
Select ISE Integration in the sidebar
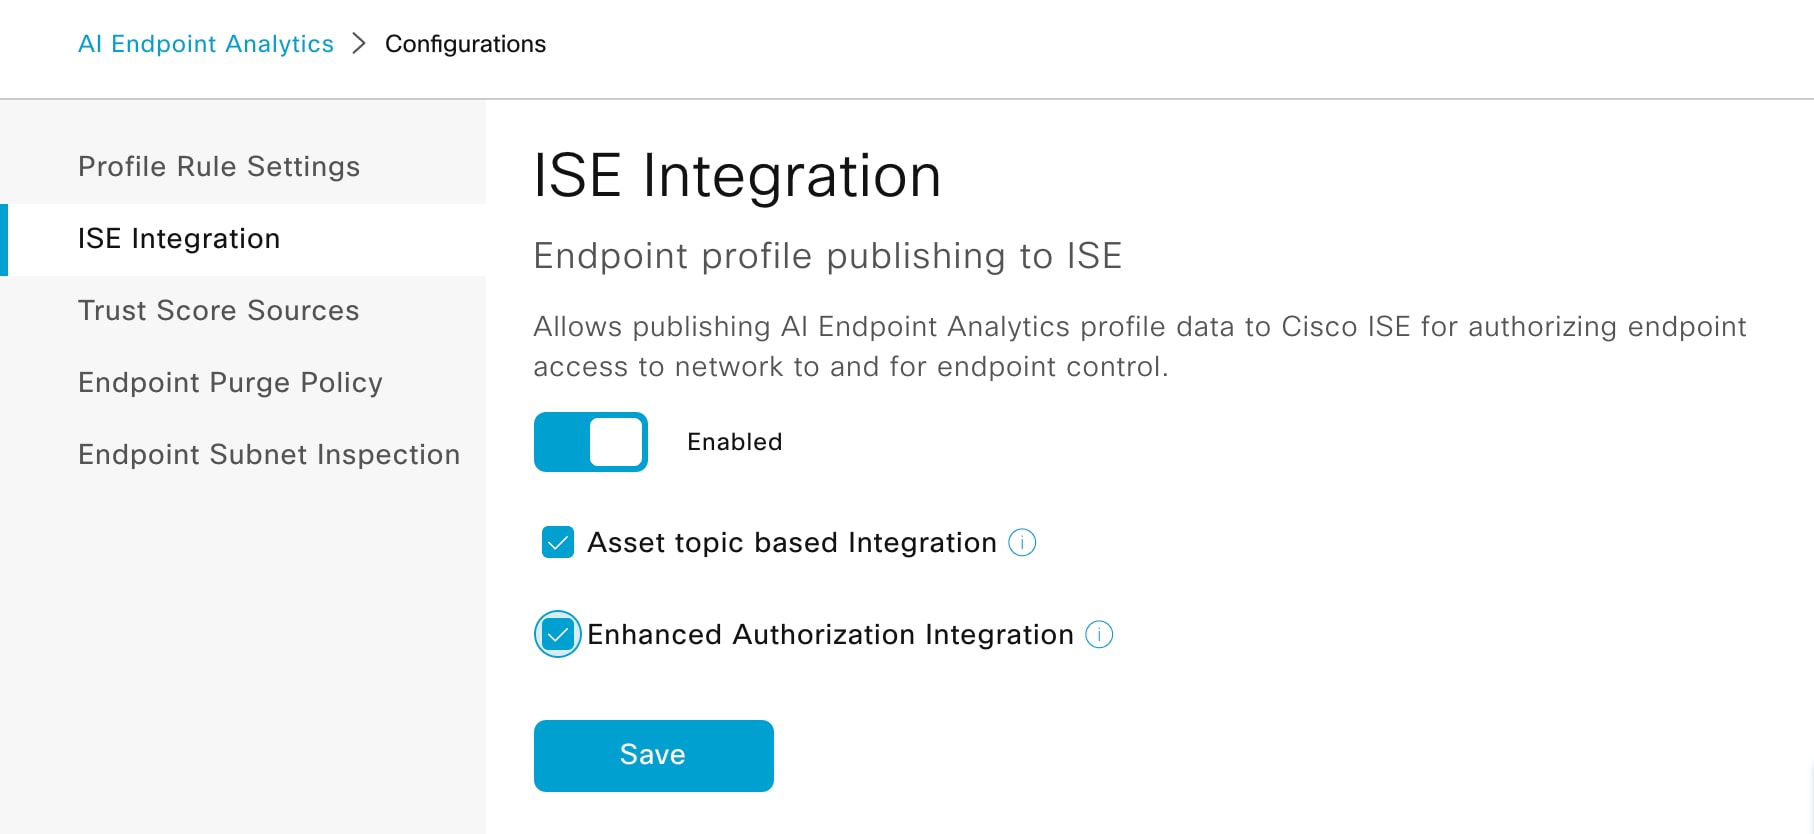coord(179,239)
